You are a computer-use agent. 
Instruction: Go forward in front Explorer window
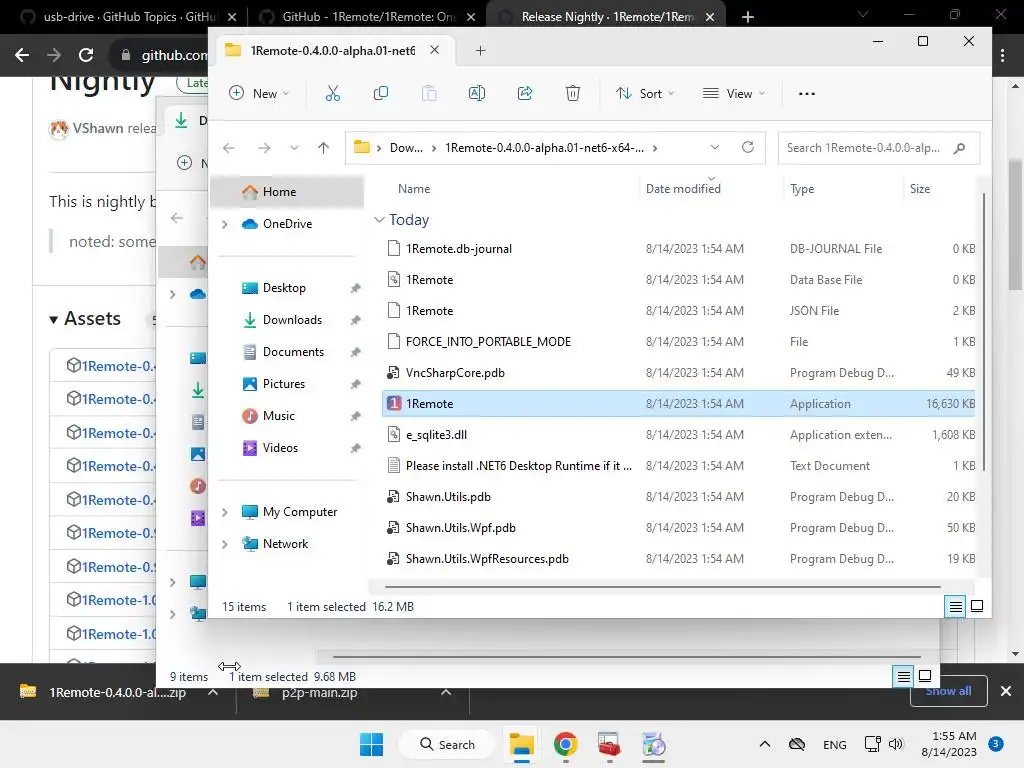(264, 148)
